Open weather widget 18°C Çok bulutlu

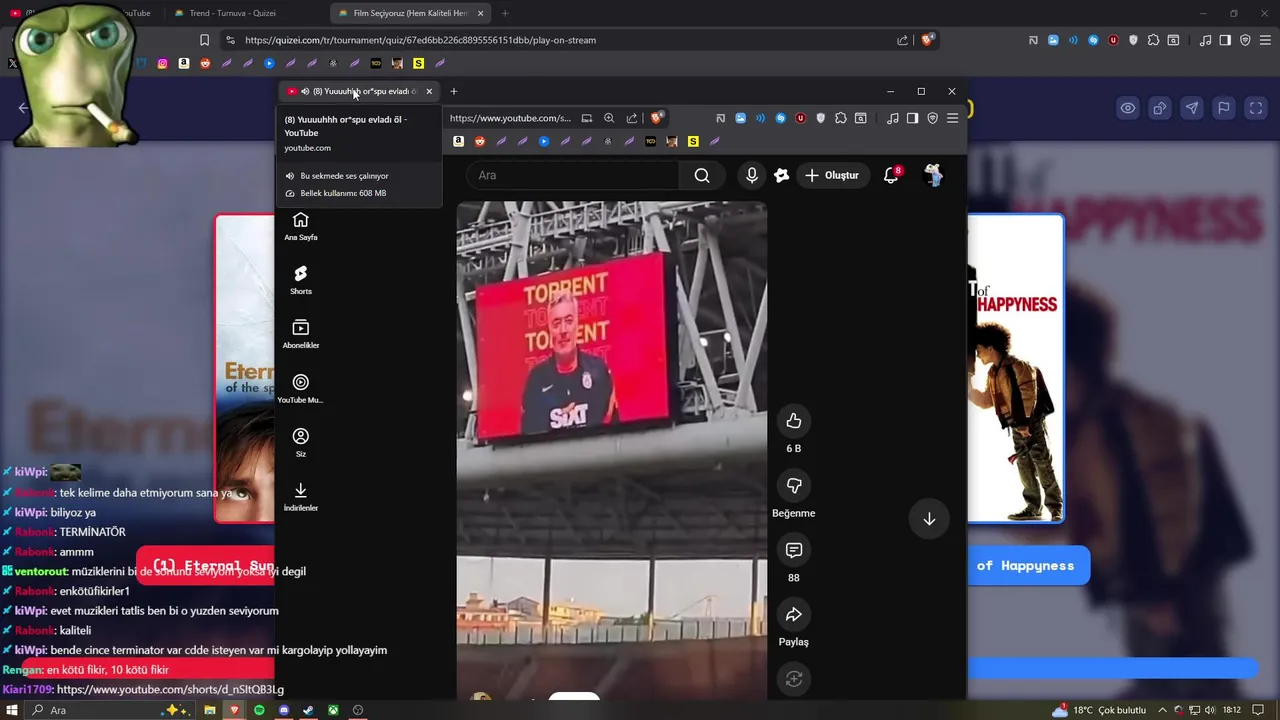pos(1099,710)
